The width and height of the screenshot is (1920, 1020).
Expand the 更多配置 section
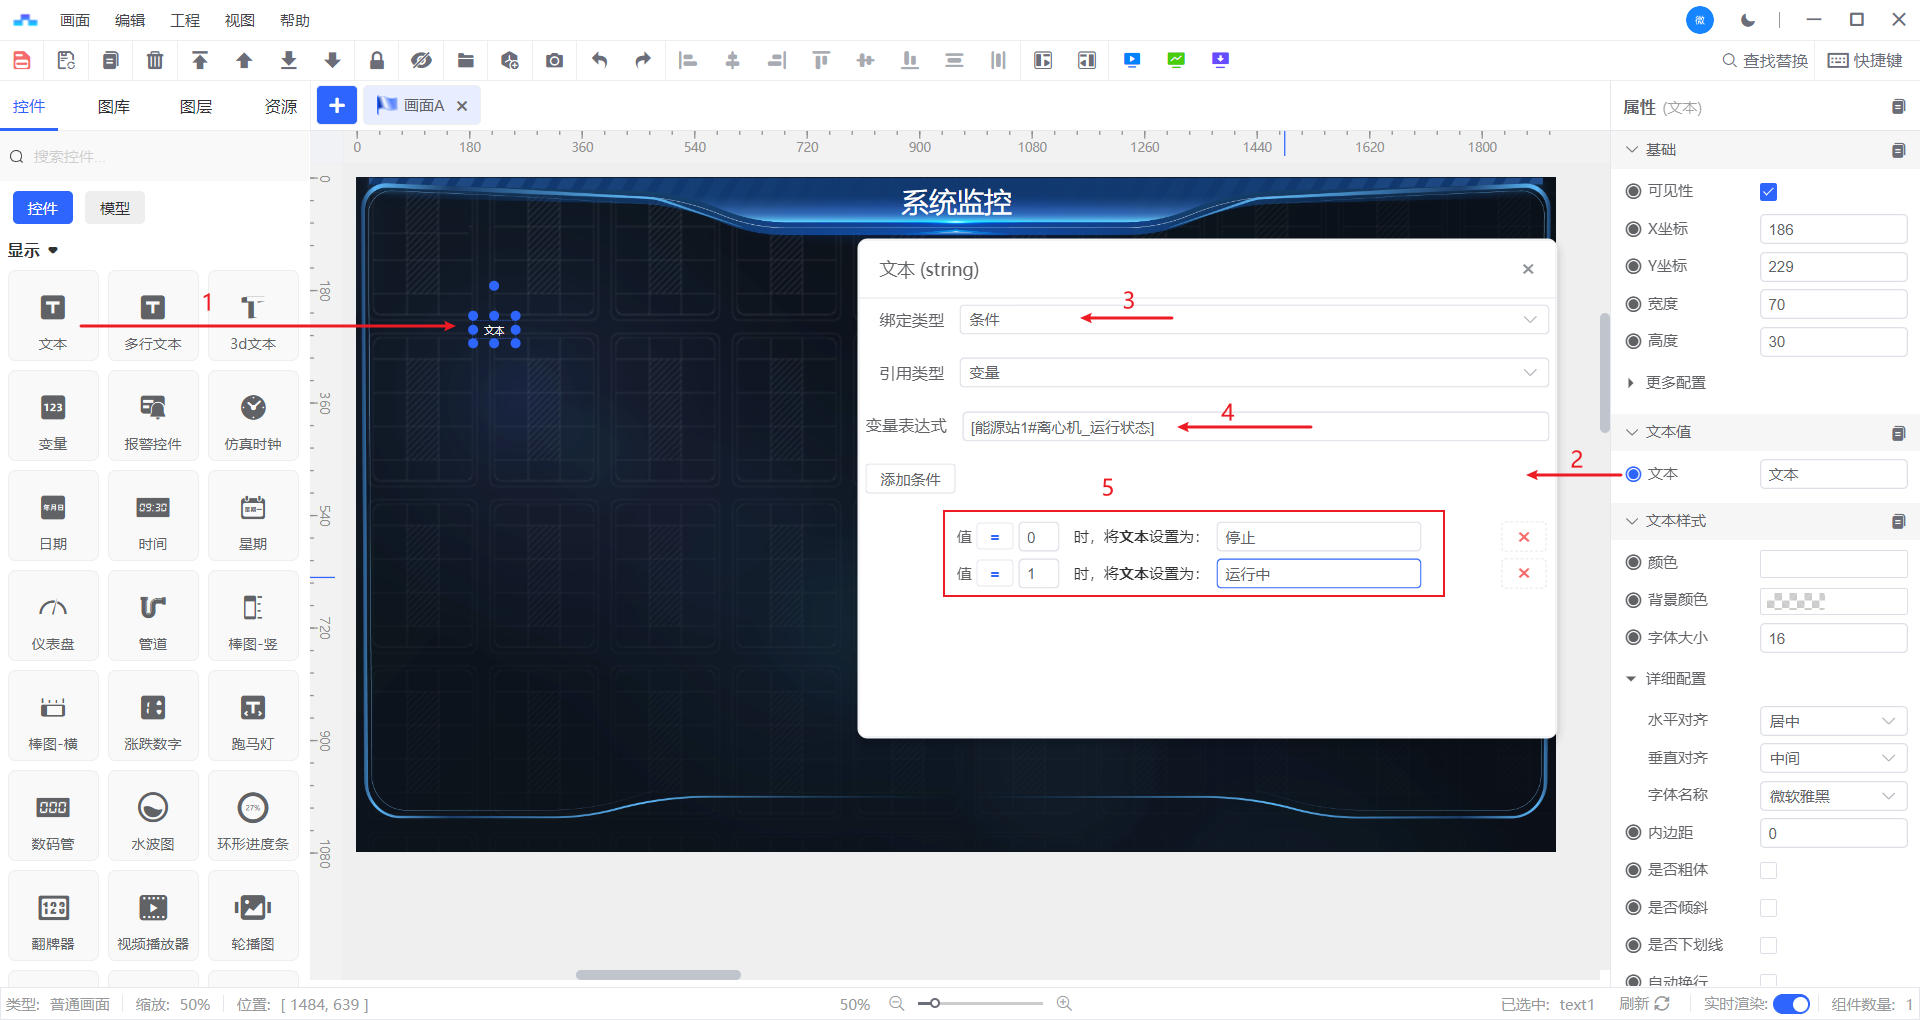click(1675, 383)
